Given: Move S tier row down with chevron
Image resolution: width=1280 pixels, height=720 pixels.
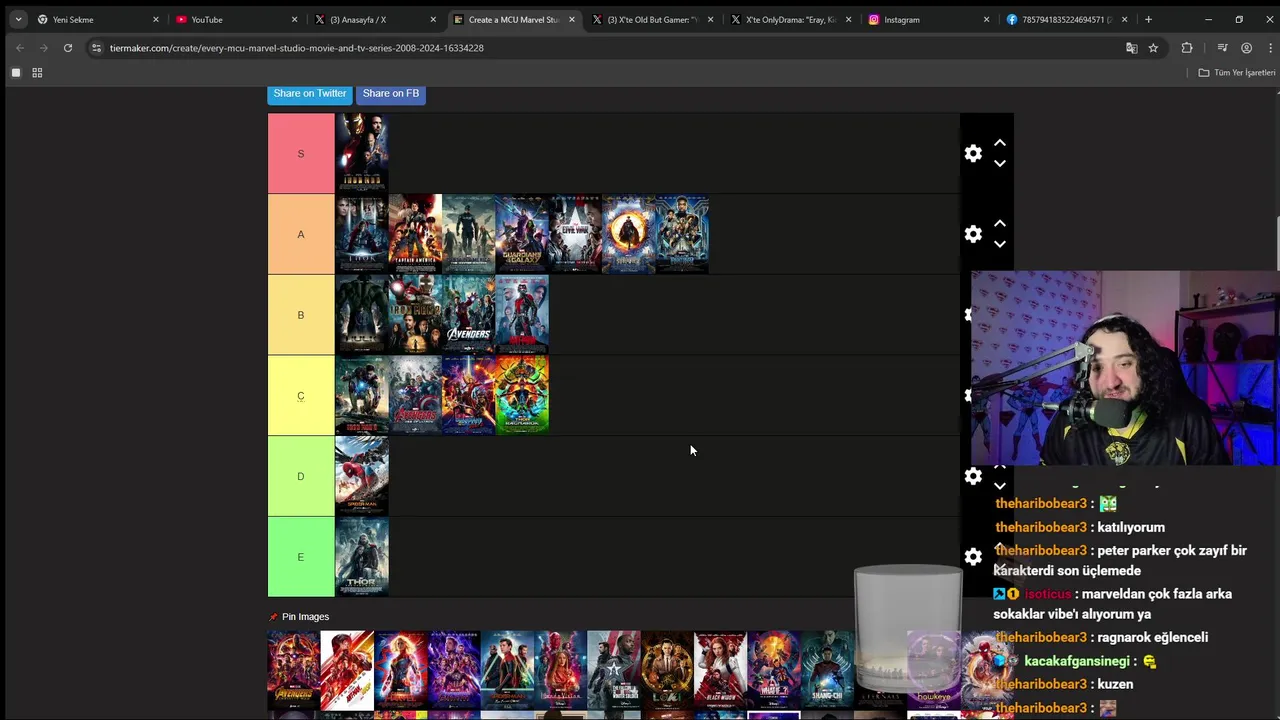Looking at the screenshot, I should (x=999, y=163).
